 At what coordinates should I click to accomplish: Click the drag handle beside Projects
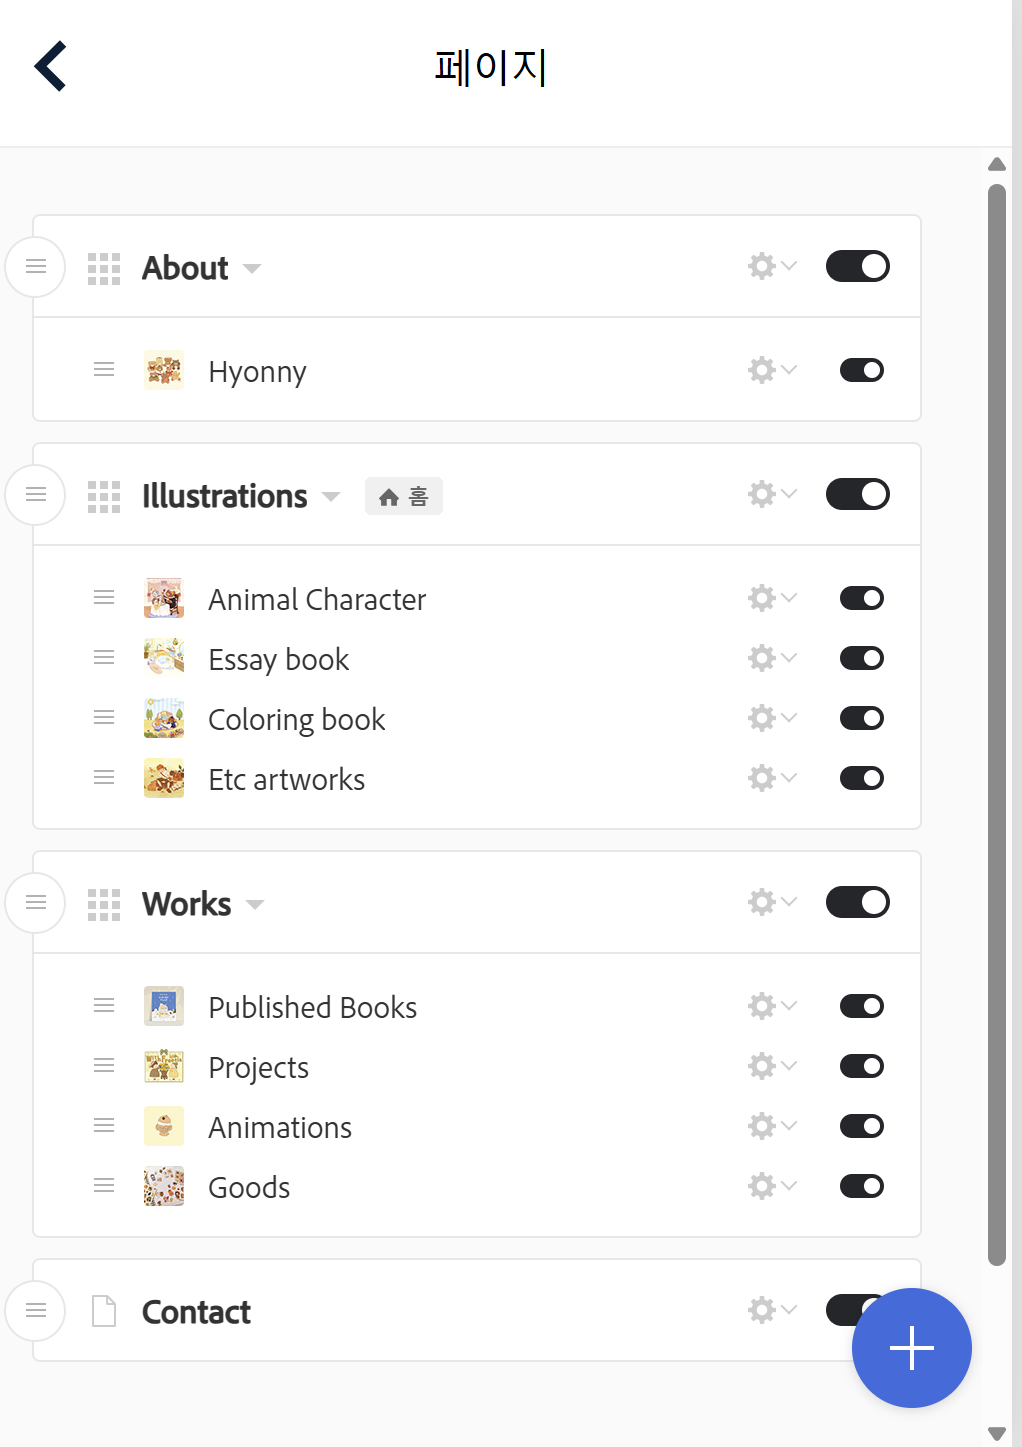click(x=104, y=1066)
